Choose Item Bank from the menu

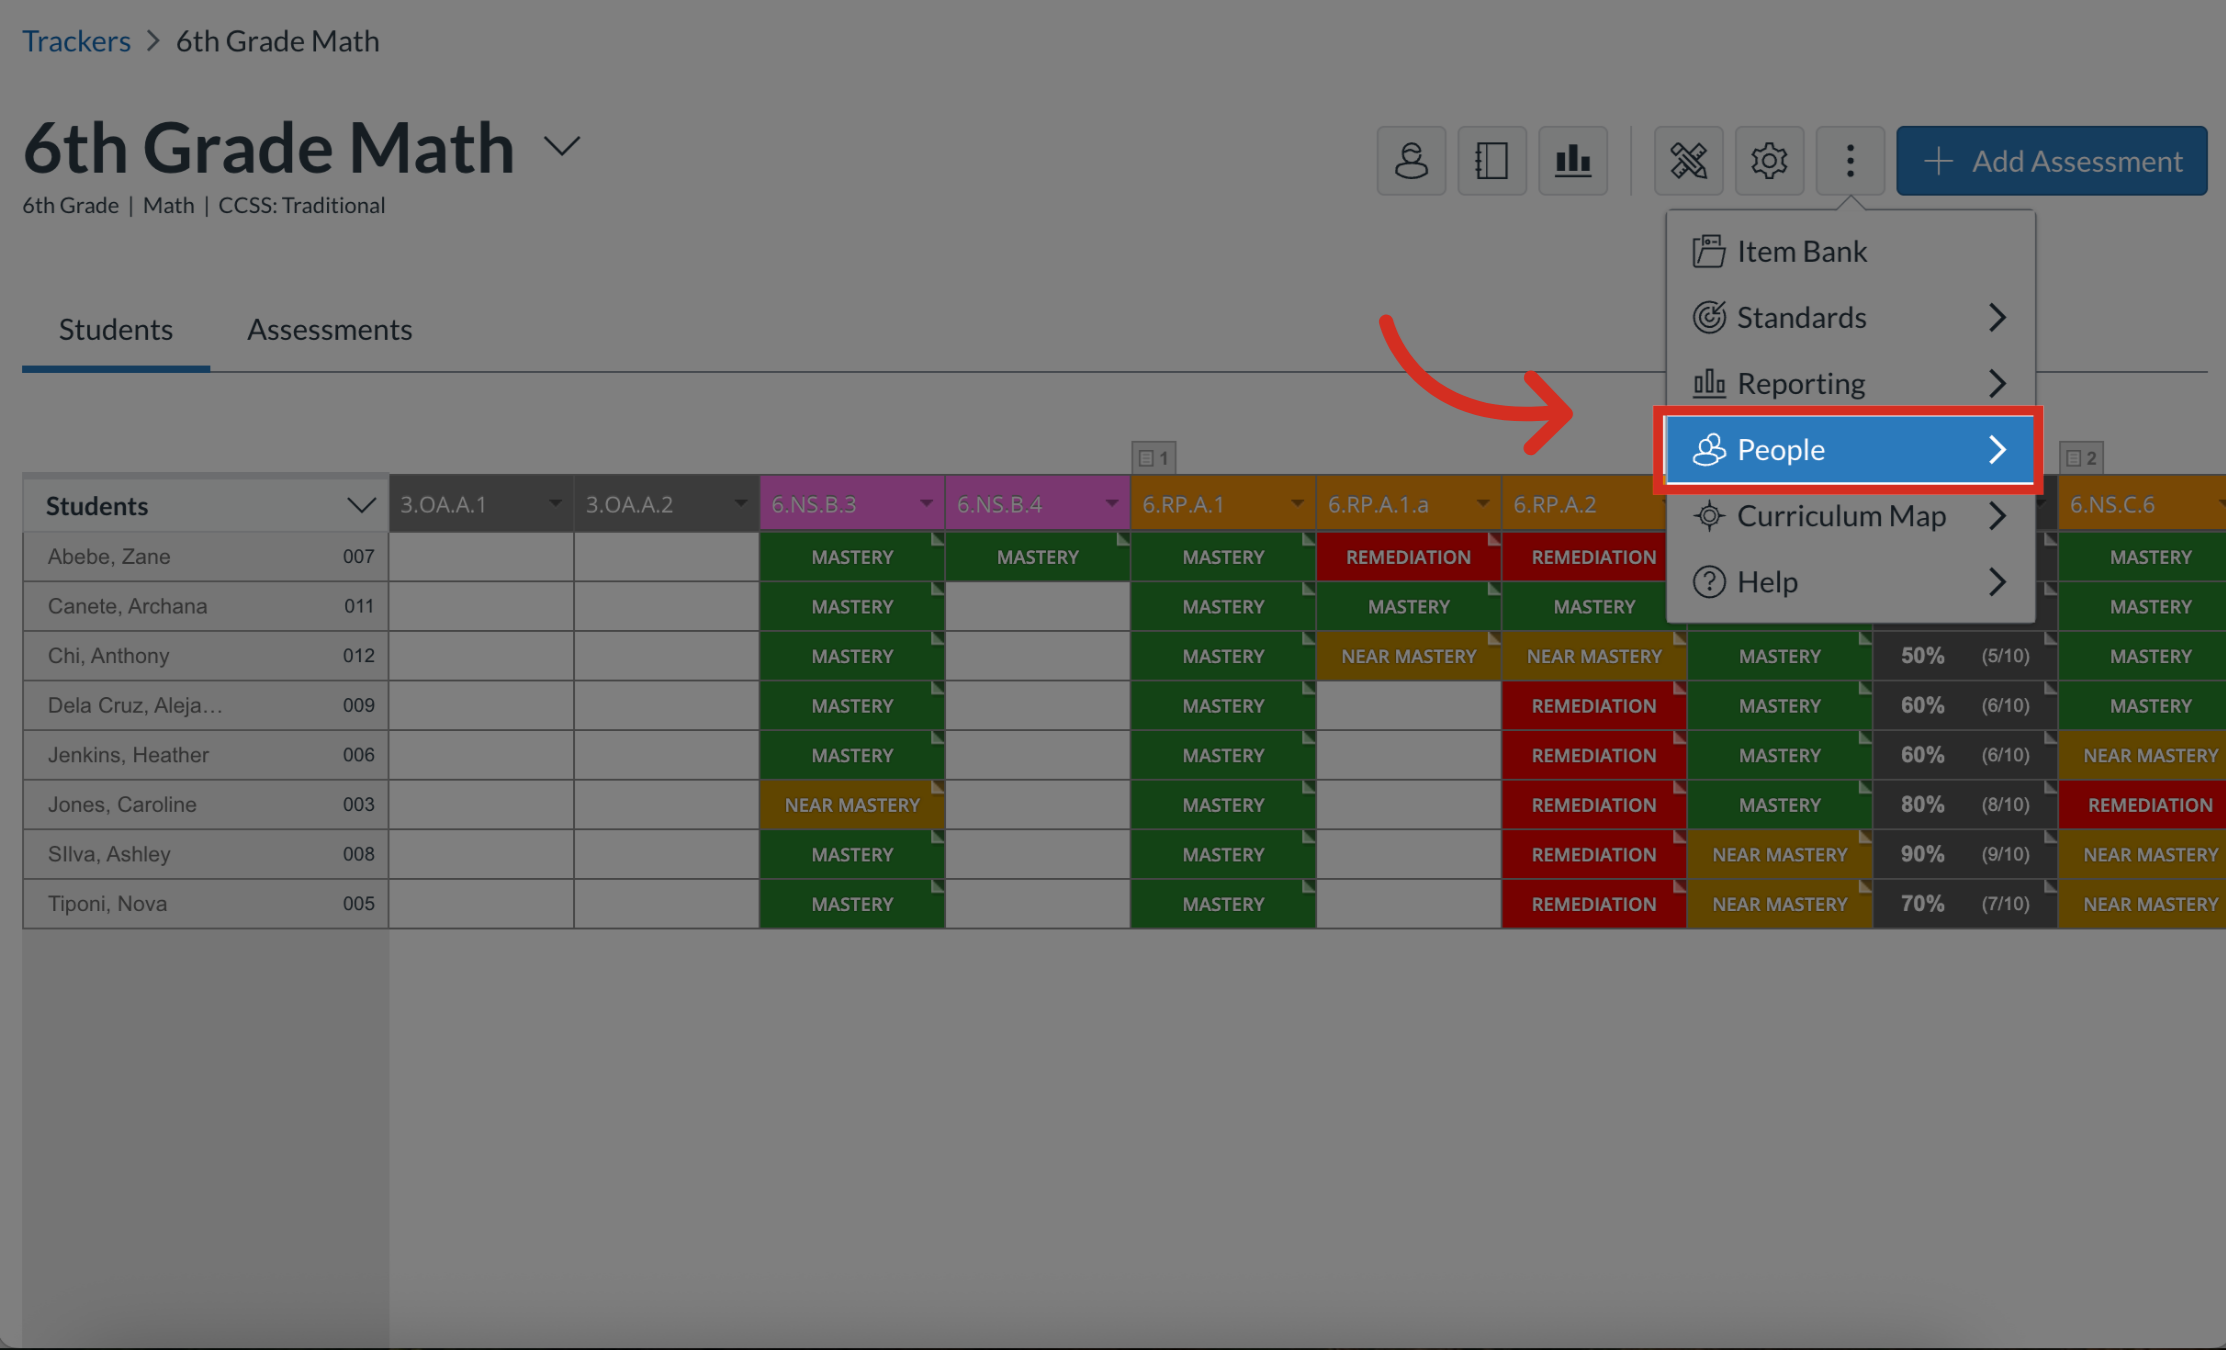coord(1801,251)
